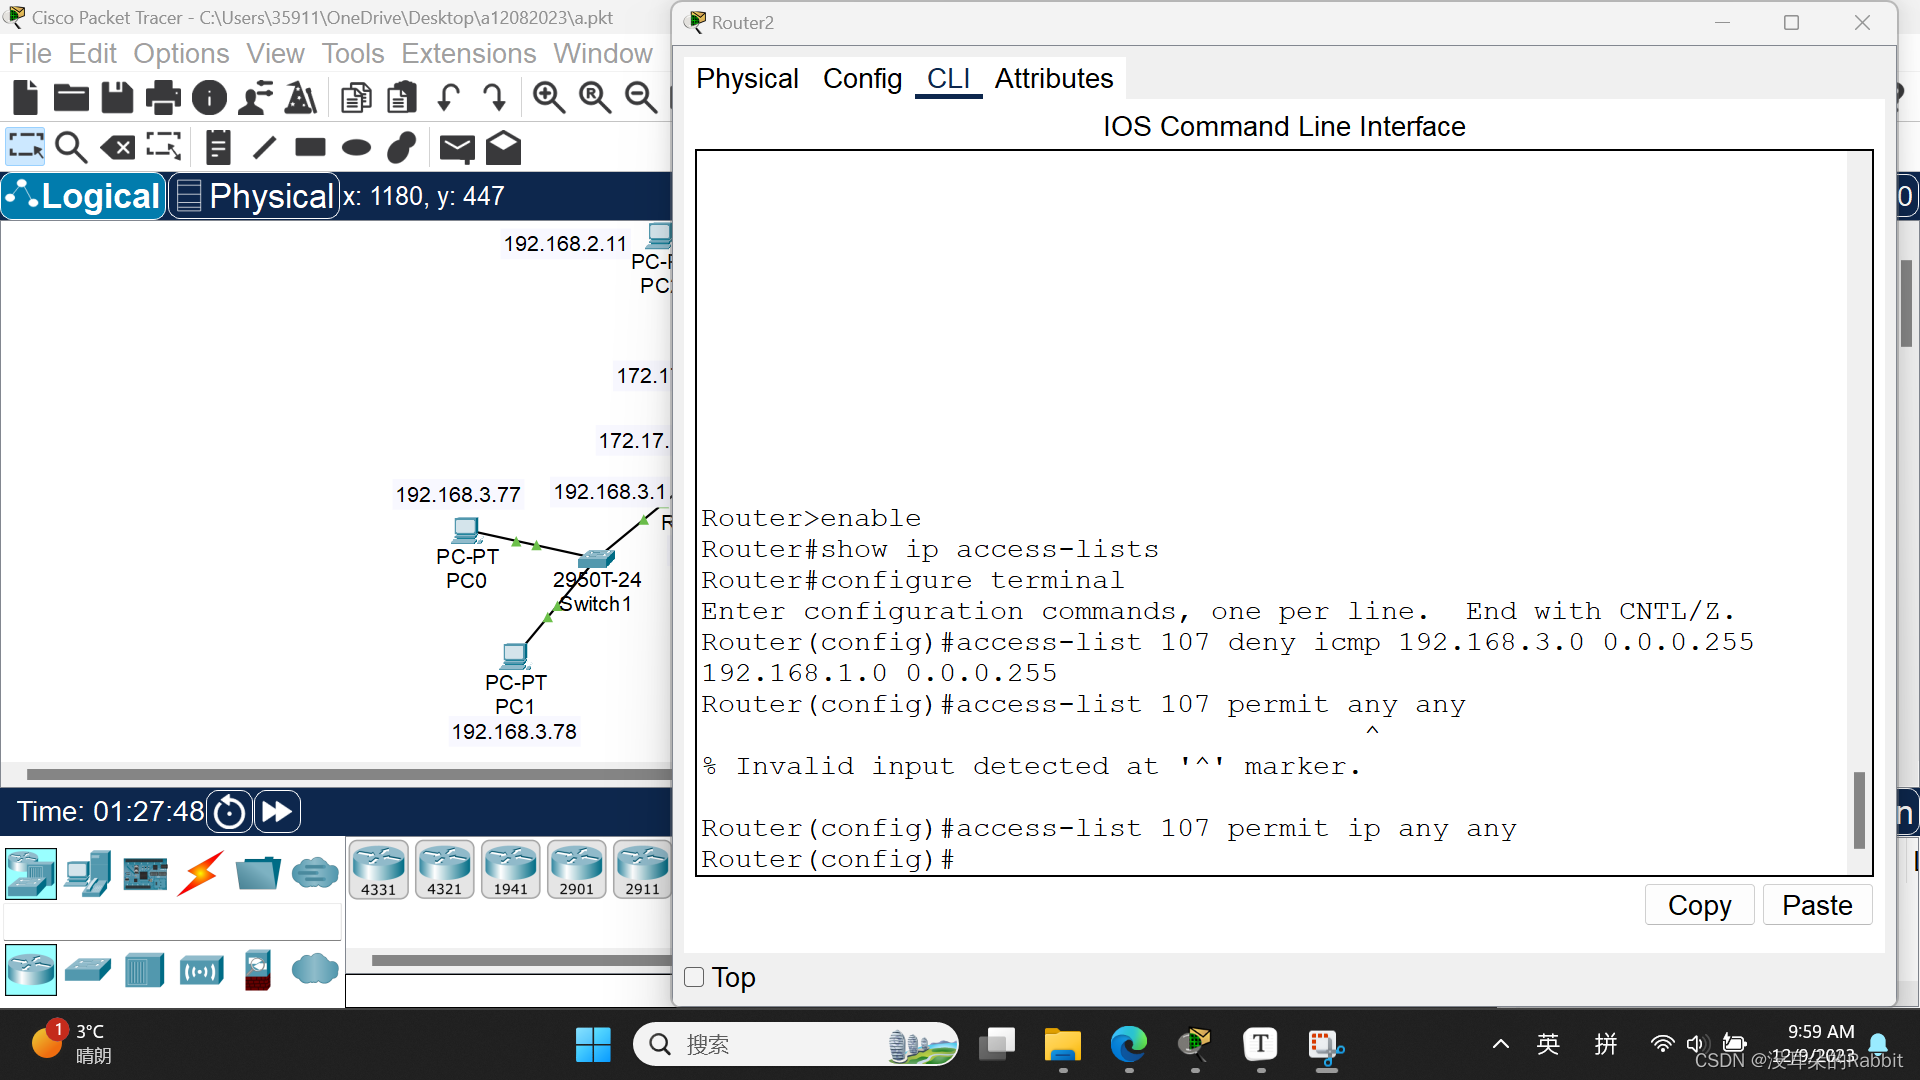
Task: Choose the Inspect magnifier tool
Action: tap(71, 147)
